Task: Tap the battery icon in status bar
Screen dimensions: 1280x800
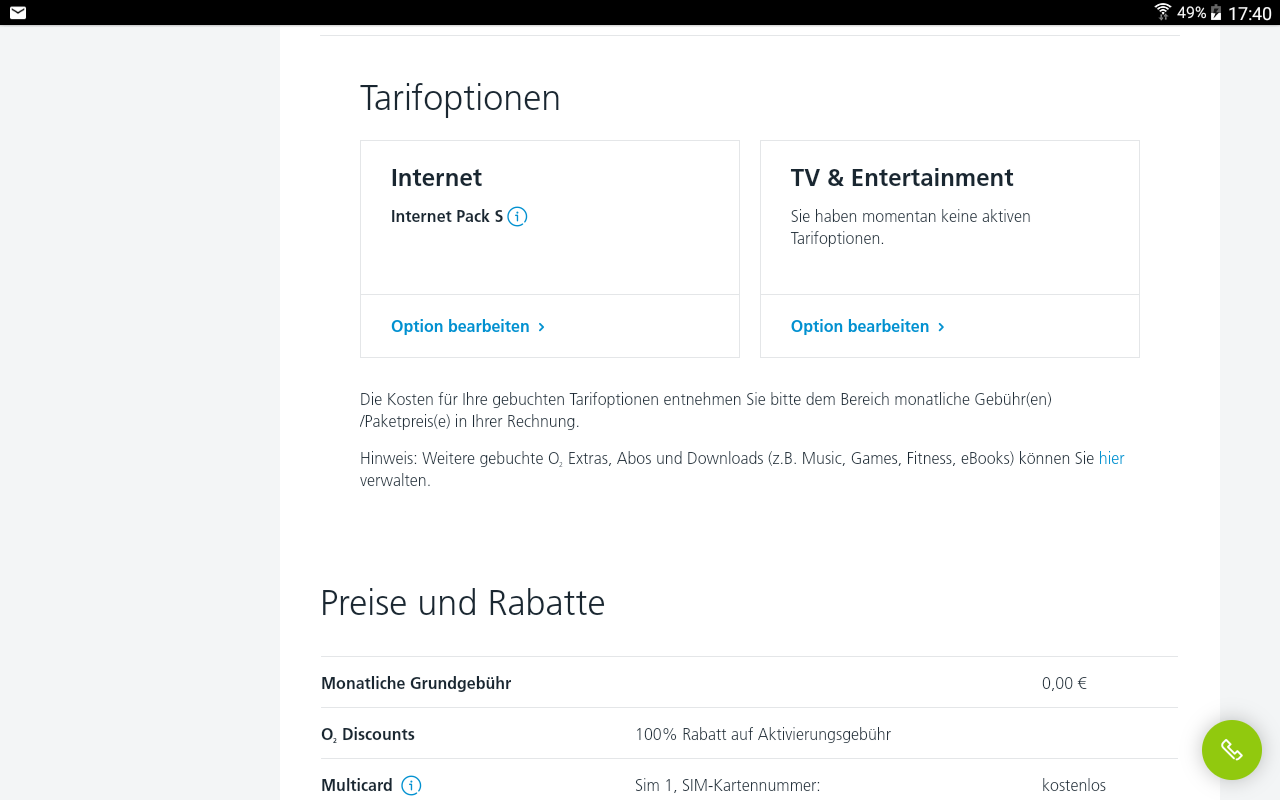Action: (x=1216, y=13)
